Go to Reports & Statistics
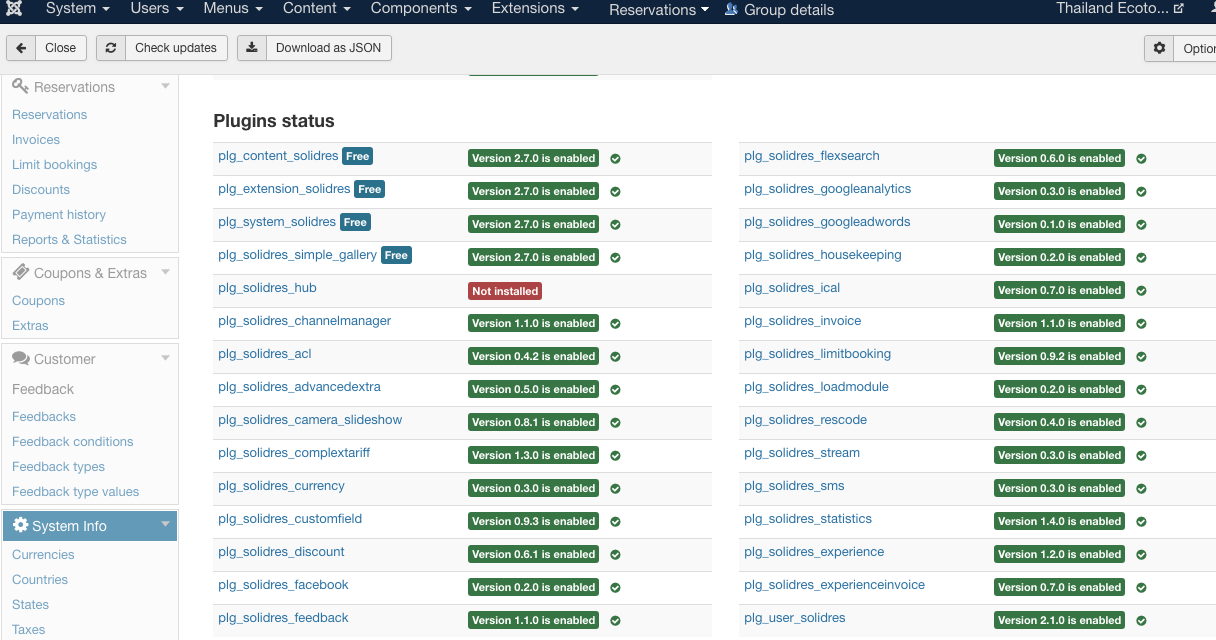Image resolution: width=1216 pixels, height=640 pixels. tap(69, 240)
